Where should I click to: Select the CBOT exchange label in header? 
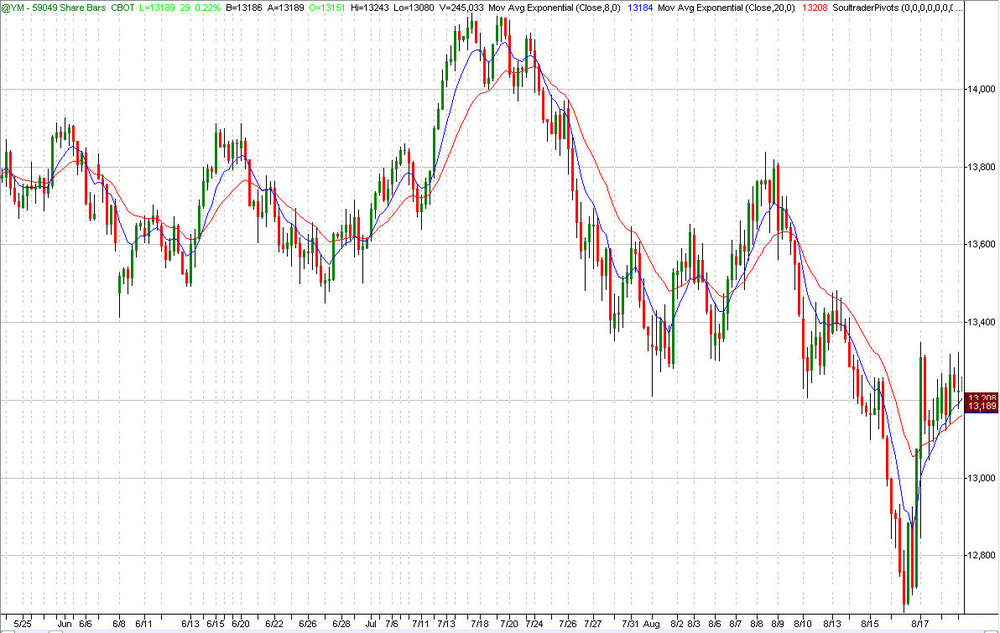tap(122, 8)
